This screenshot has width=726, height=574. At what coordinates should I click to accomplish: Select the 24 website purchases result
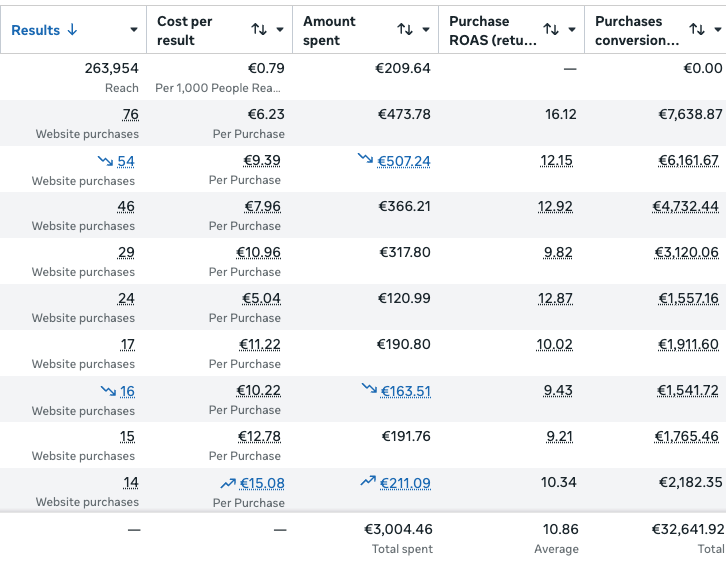[x=126, y=299]
